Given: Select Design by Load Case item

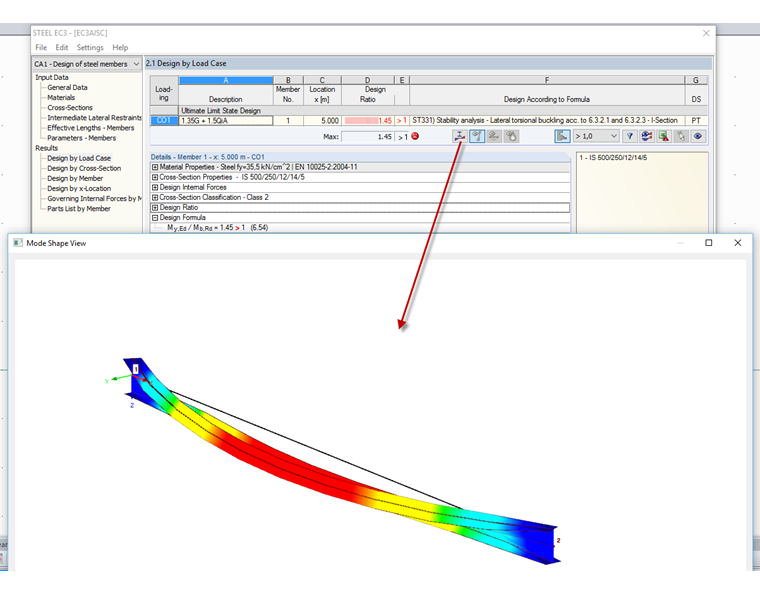Looking at the screenshot, I should point(79,158).
